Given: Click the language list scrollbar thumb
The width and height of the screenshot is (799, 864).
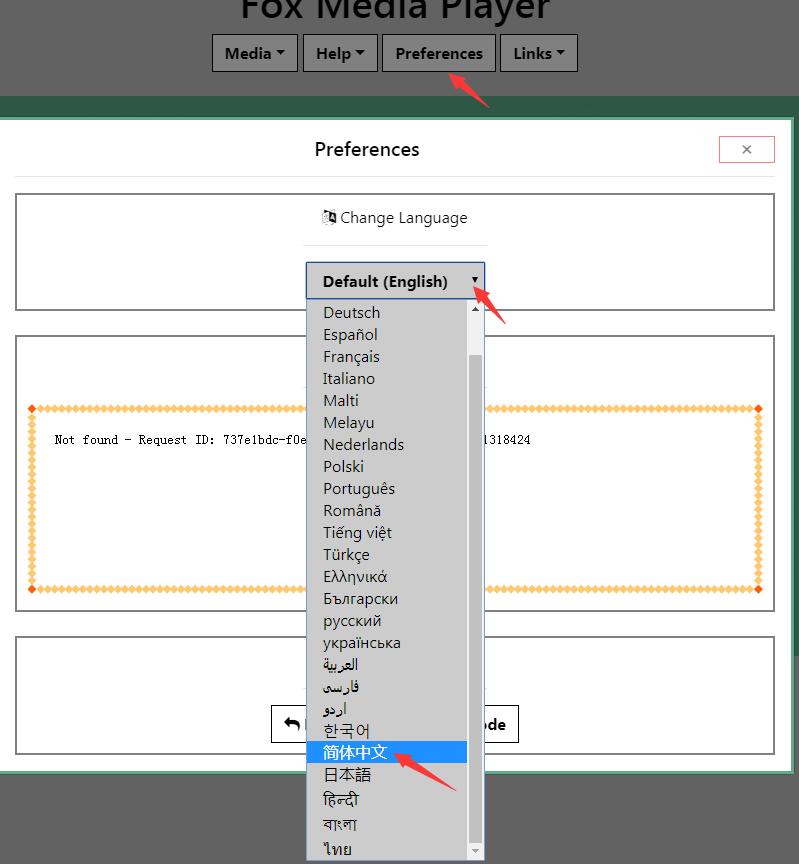Looking at the screenshot, I should [475, 598].
